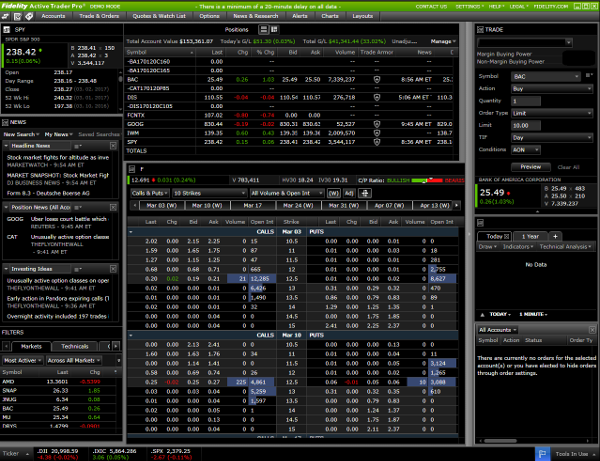The image size is (600, 461).
Task: Open the option chain panel menu icon
Action: click(132, 169)
